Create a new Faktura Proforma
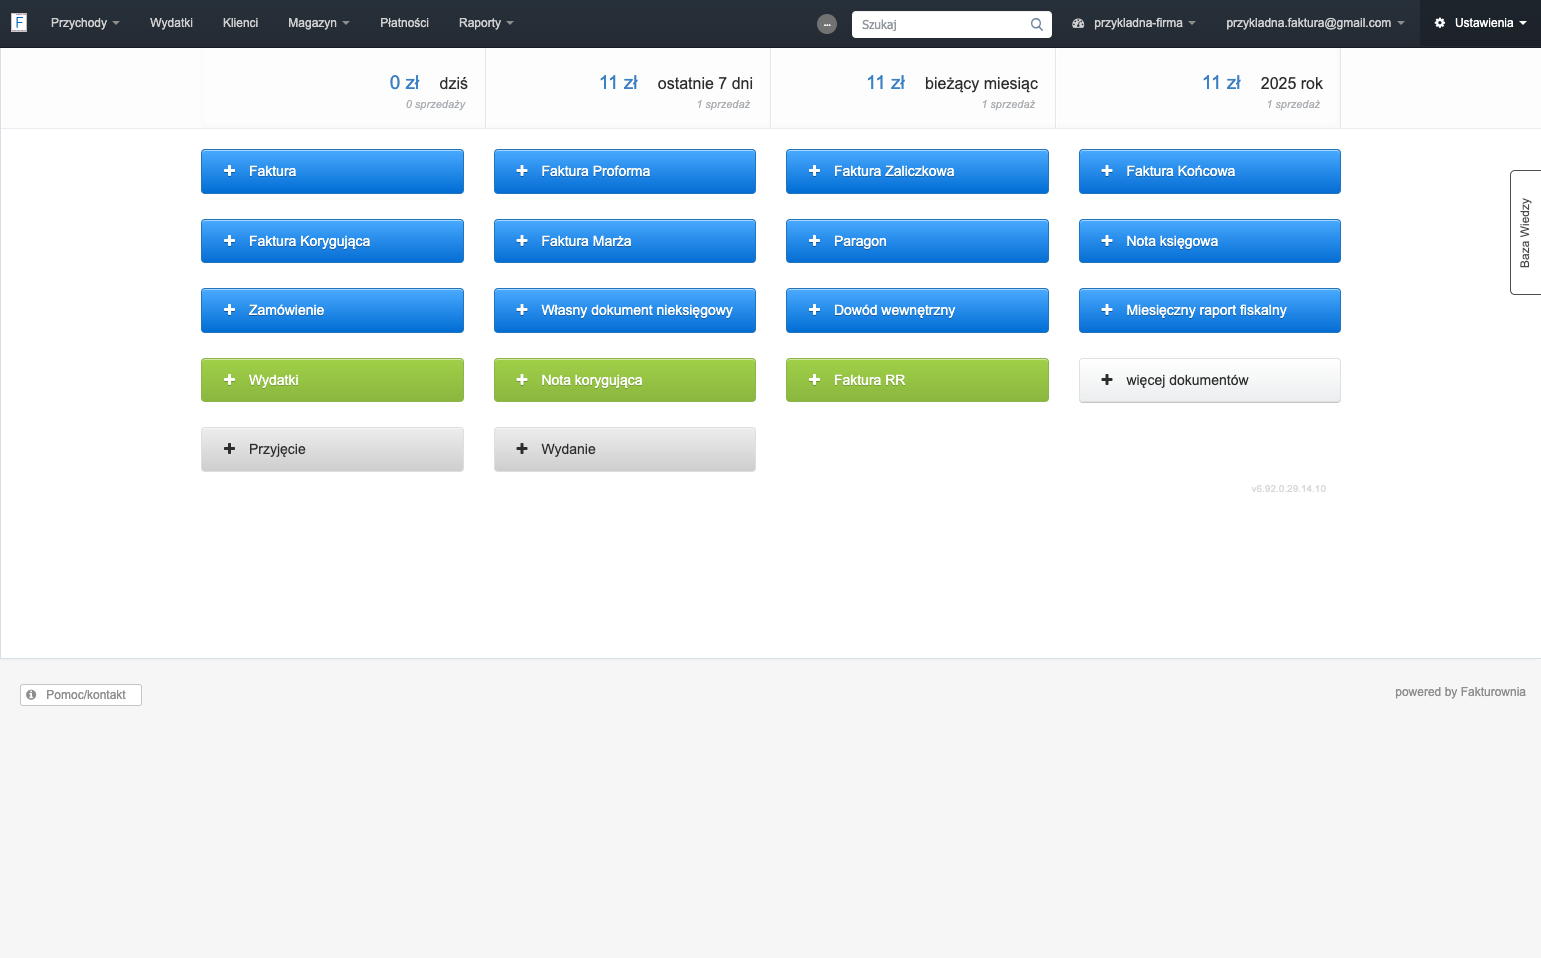This screenshot has height=958, width=1541. (x=625, y=171)
